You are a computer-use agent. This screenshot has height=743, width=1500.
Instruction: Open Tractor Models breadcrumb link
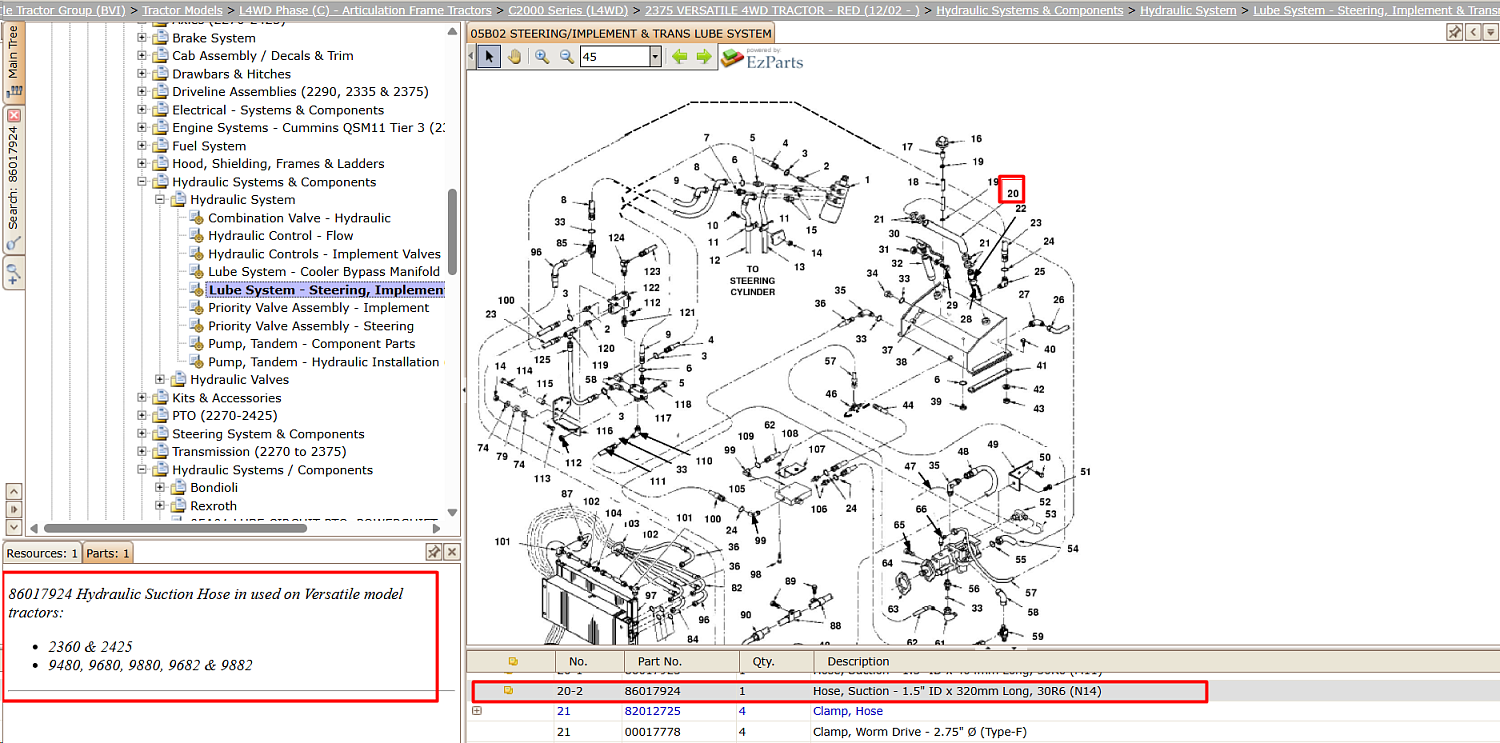(182, 10)
